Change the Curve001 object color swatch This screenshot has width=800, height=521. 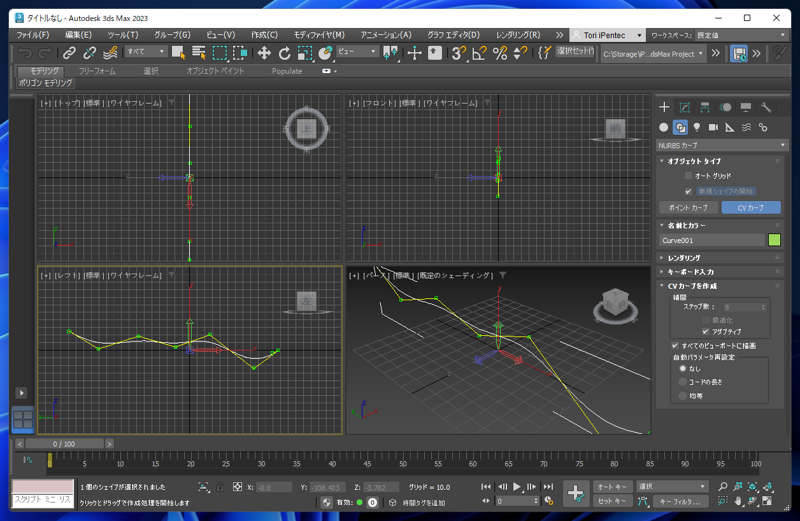click(774, 240)
